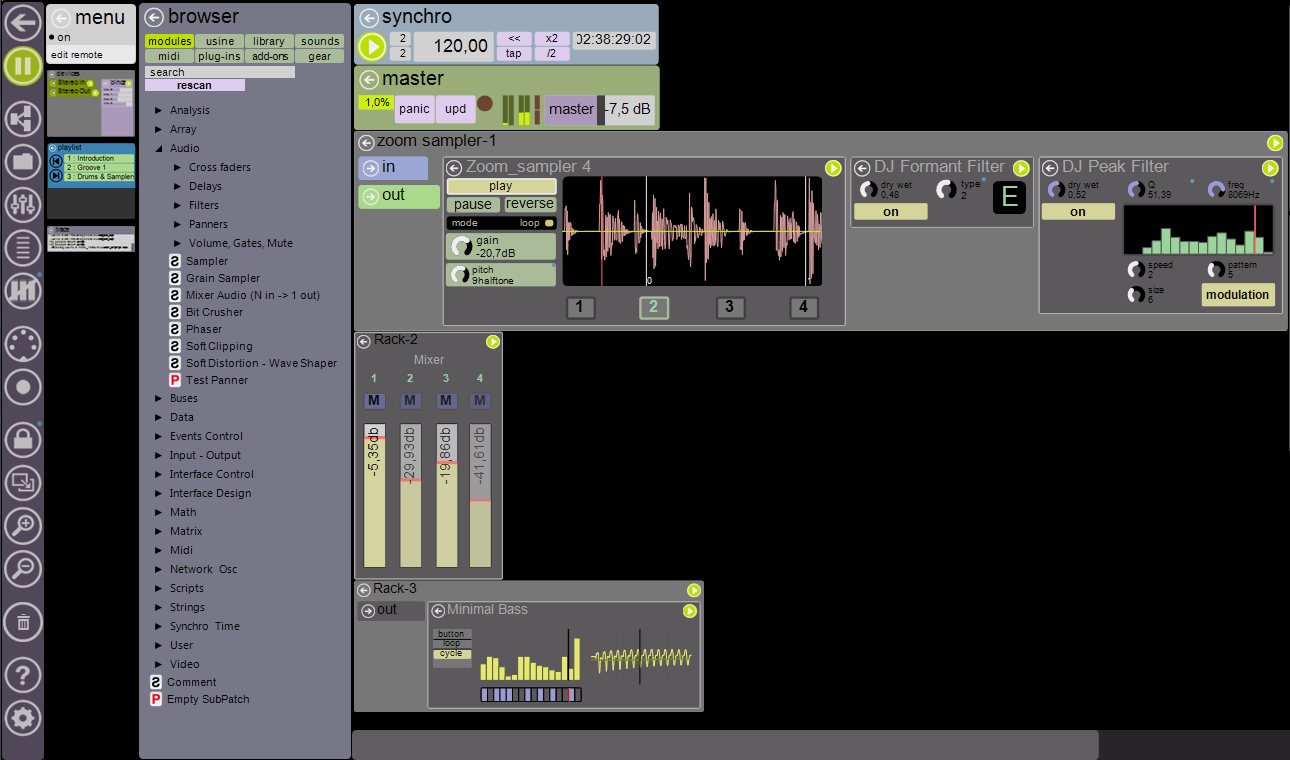Click the rescan button in browser
Image resolution: width=1290 pixels, height=760 pixels.
click(x=194, y=85)
